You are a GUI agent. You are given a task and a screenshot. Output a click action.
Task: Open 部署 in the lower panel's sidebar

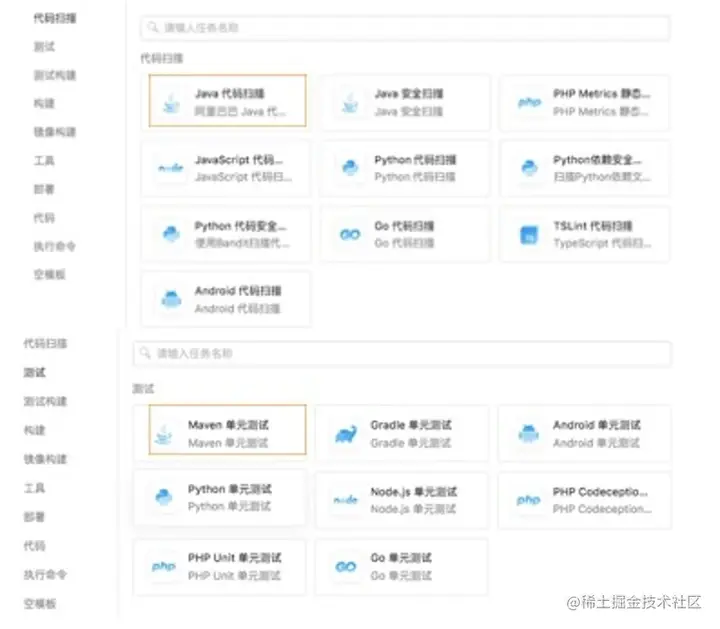pos(35,517)
